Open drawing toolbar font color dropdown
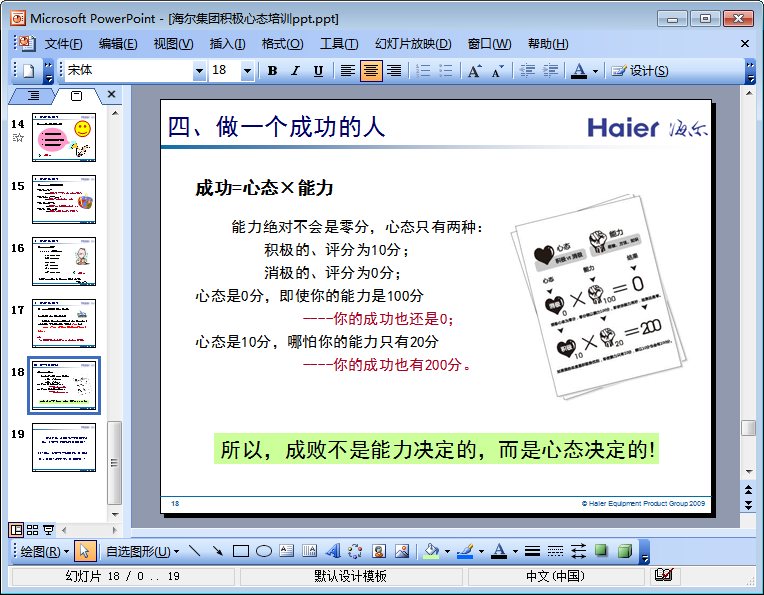 pos(515,551)
